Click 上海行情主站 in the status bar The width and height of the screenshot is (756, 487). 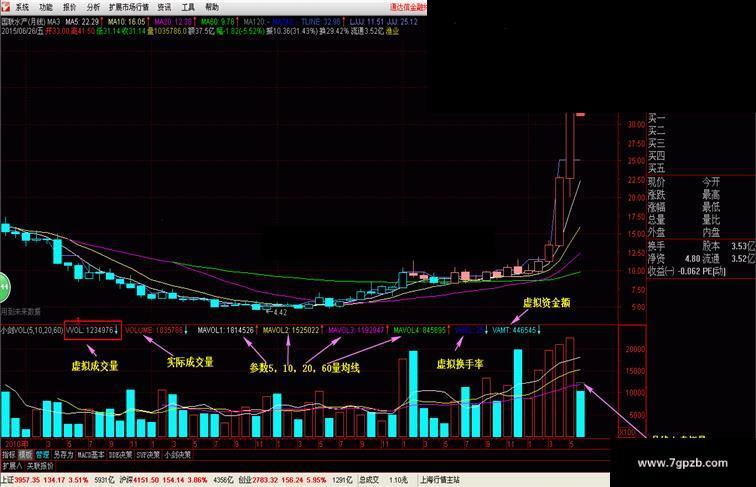tap(440, 480)
